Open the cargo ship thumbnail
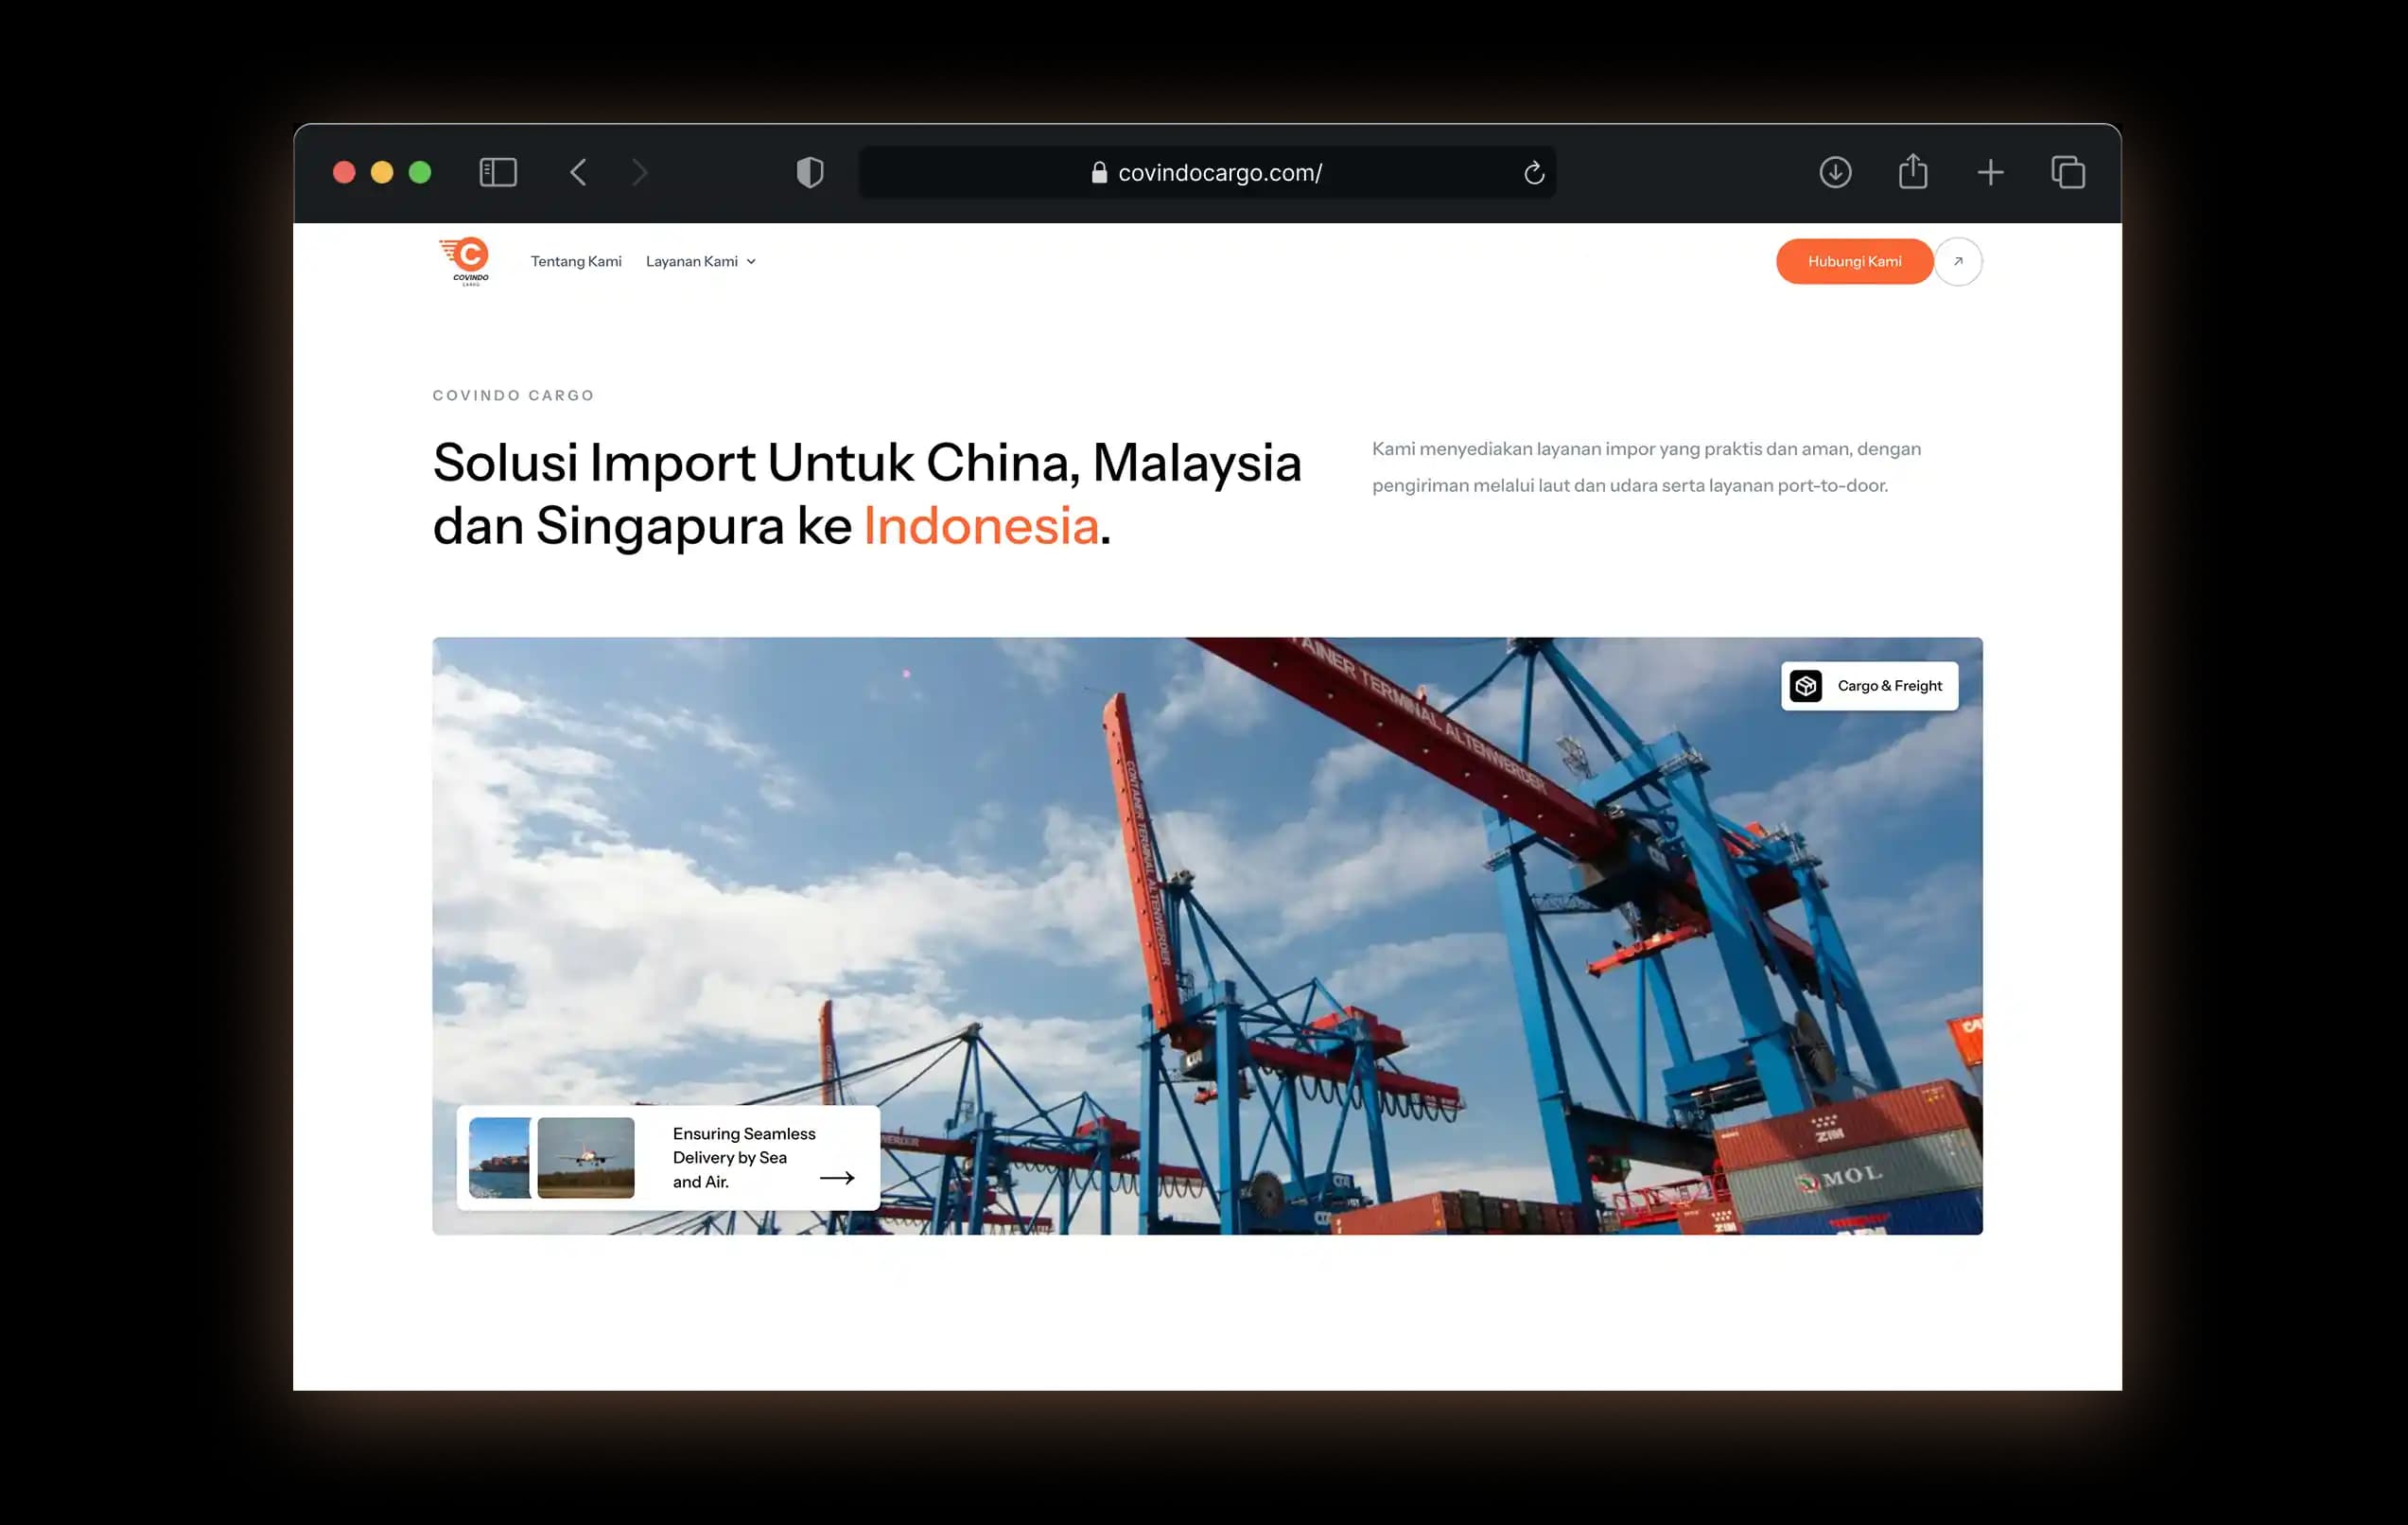2408x1525 pixels. [500, 1158]
